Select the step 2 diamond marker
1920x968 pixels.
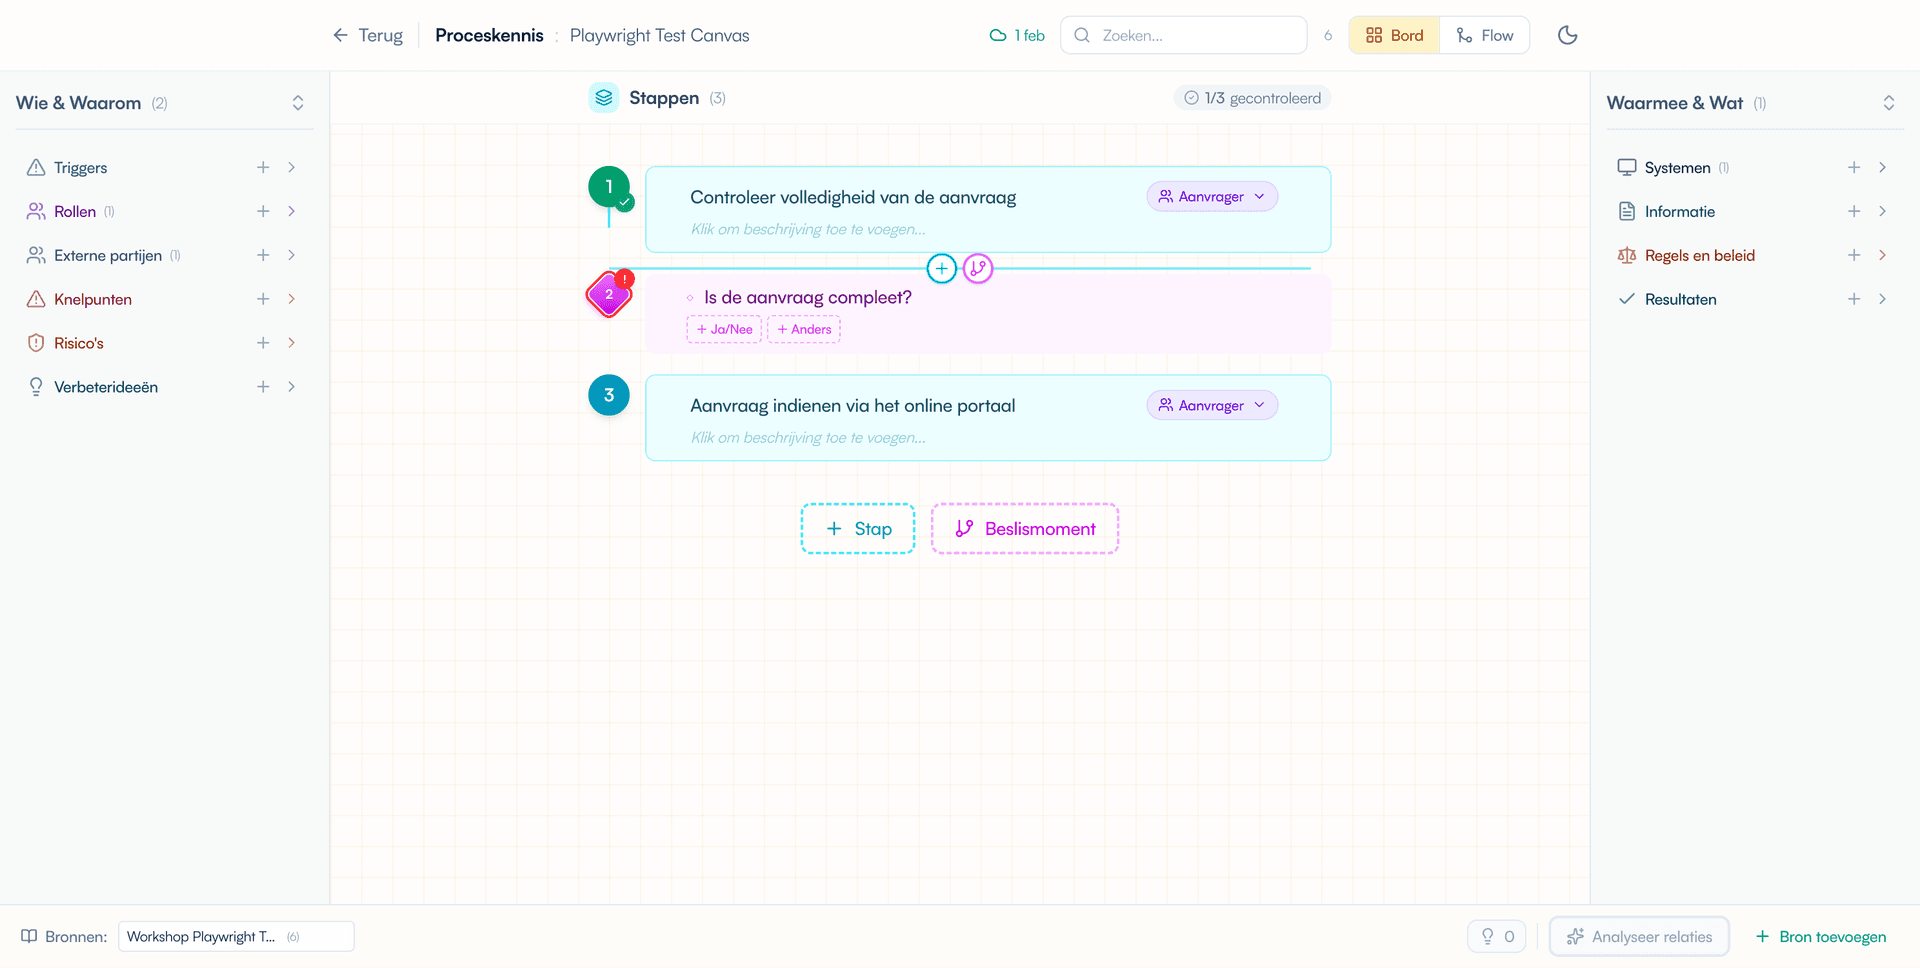(x=608, y=295)
